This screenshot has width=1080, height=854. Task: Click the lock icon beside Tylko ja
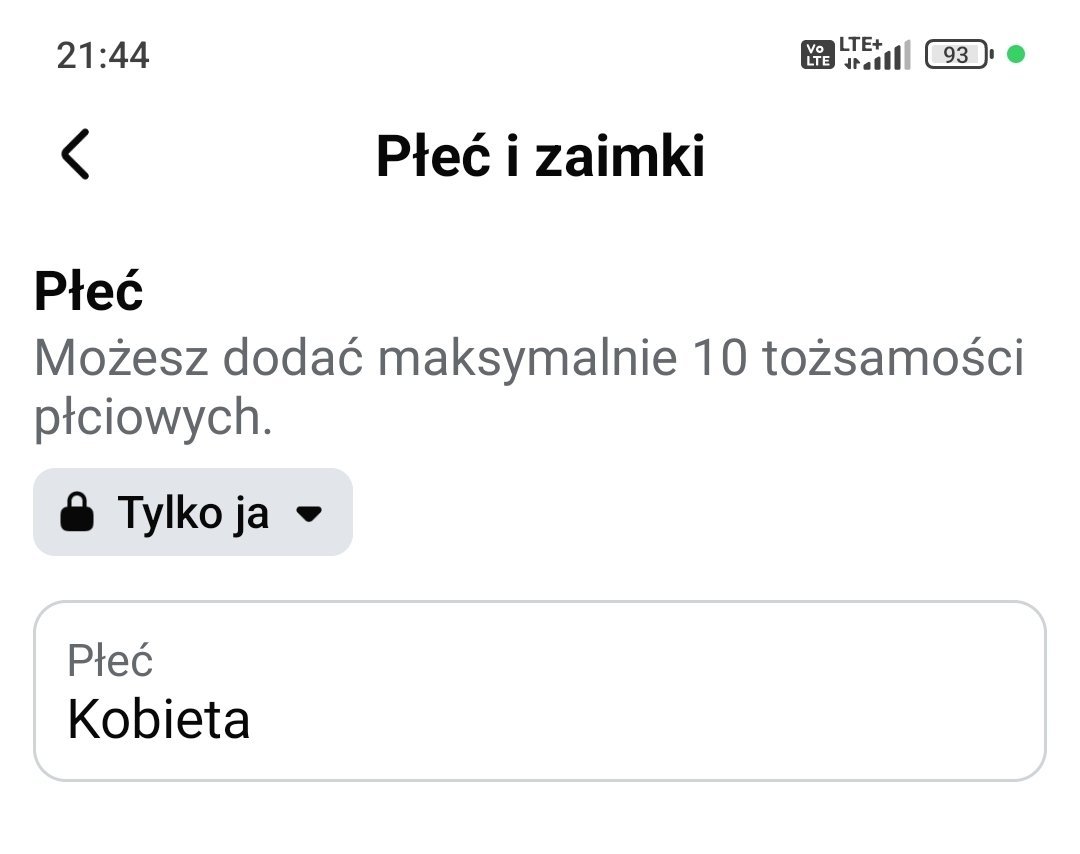77,514
